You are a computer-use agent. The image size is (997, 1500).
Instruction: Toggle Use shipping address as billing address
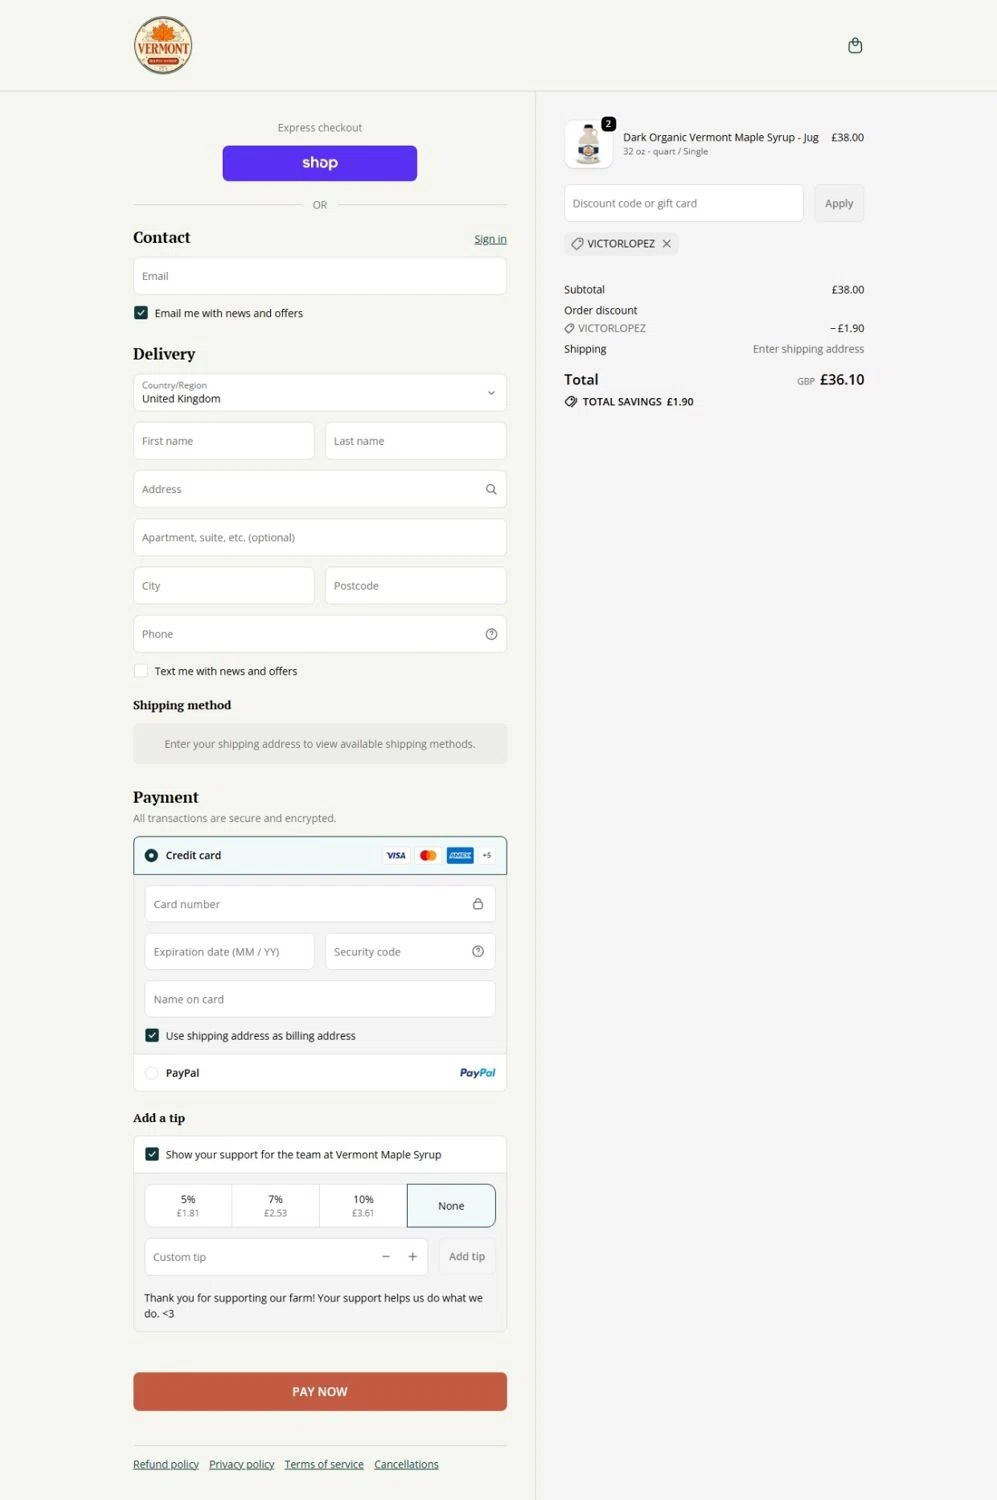[x=152, y=1036]
